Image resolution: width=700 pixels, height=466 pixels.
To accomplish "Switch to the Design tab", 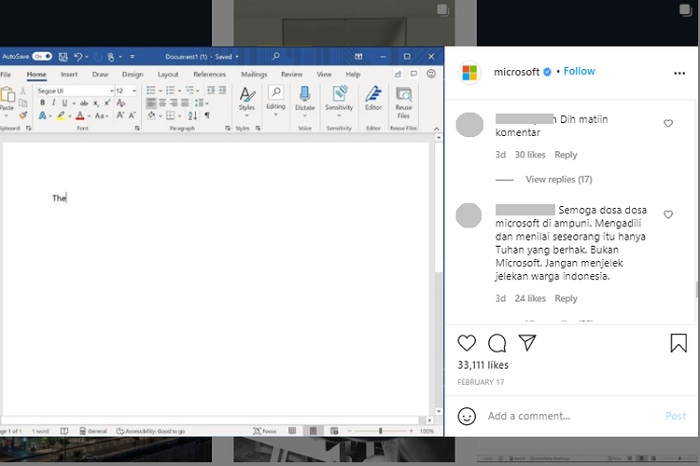I will coord(133,75).
